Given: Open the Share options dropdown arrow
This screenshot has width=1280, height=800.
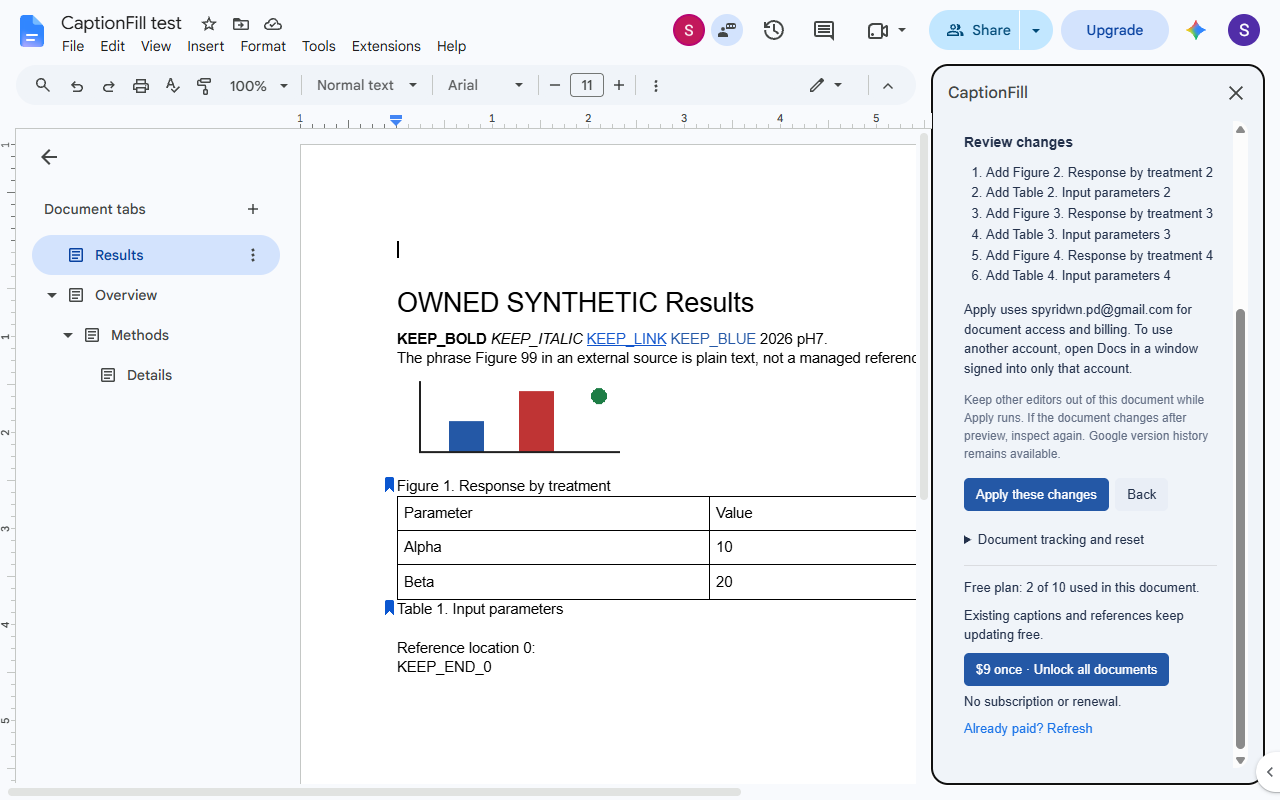Looking at the screenshot, I should (x=1036, y=30).
